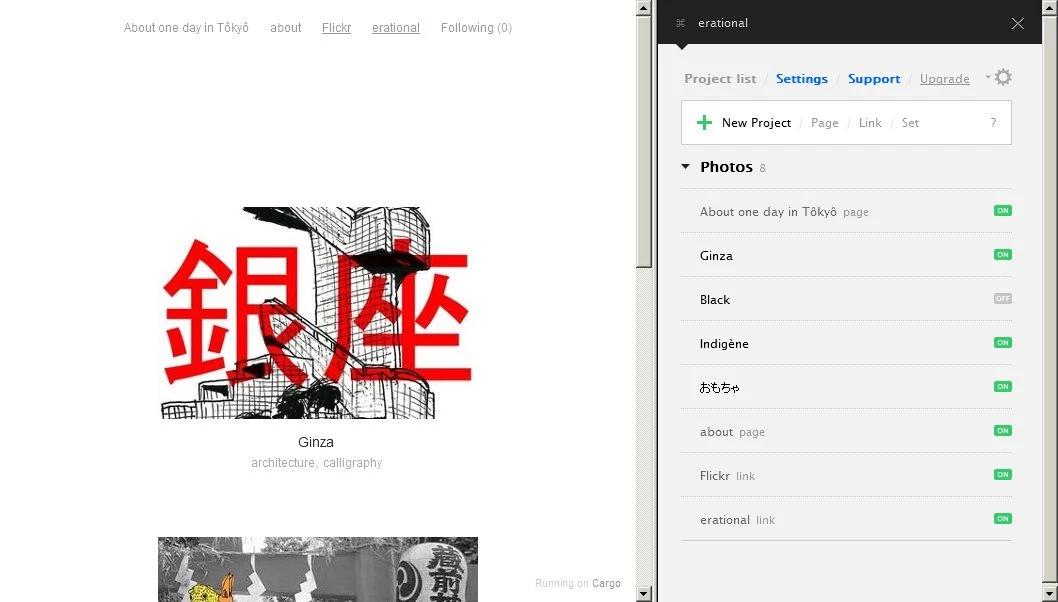Open the Flickr link in site navigation
Image resolution: width=1058 pixels, height=602 pixels.
pos(336,28)
